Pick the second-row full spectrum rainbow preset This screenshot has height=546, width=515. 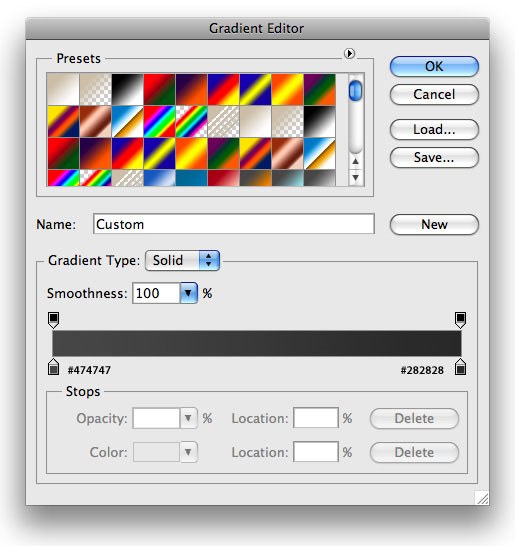point(159,121)
